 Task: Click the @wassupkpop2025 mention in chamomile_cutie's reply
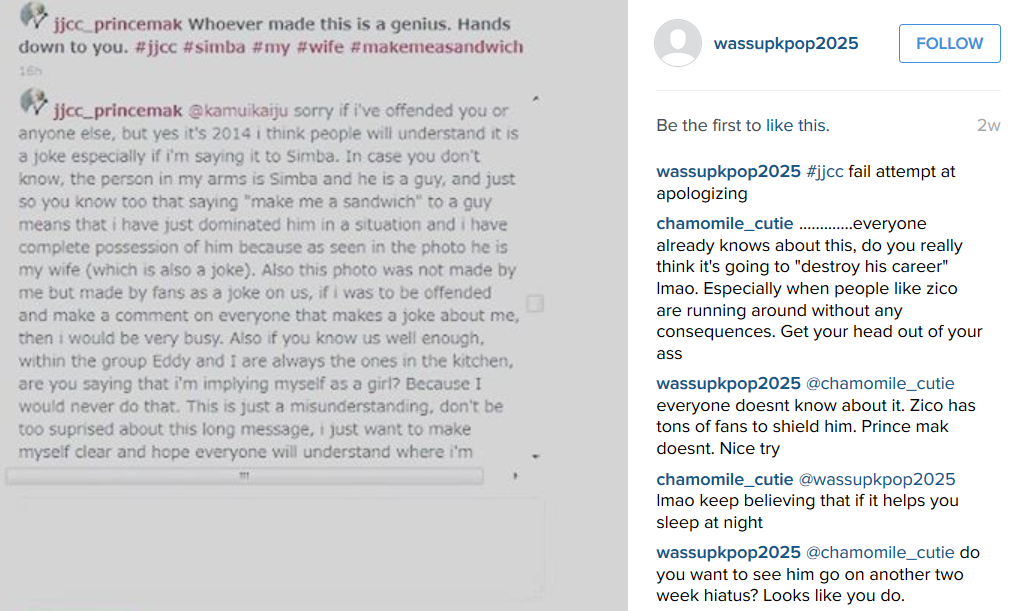[x=876, y=480]
